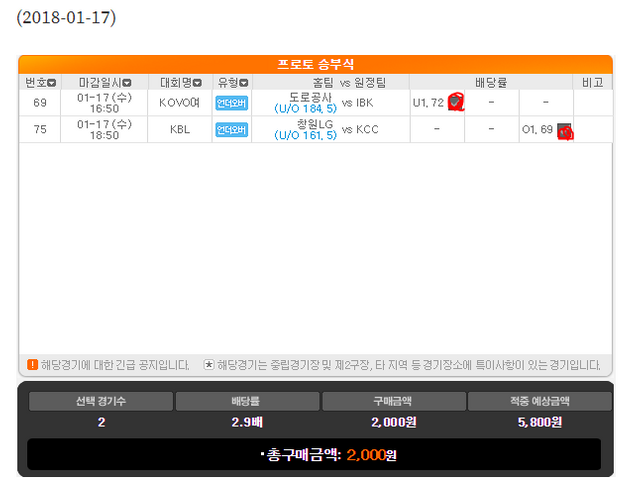Screen dimensions: 640x492
Task: Click the 선택 경기수 summary header
Action: pyautogui.click(x=101, y=401)
